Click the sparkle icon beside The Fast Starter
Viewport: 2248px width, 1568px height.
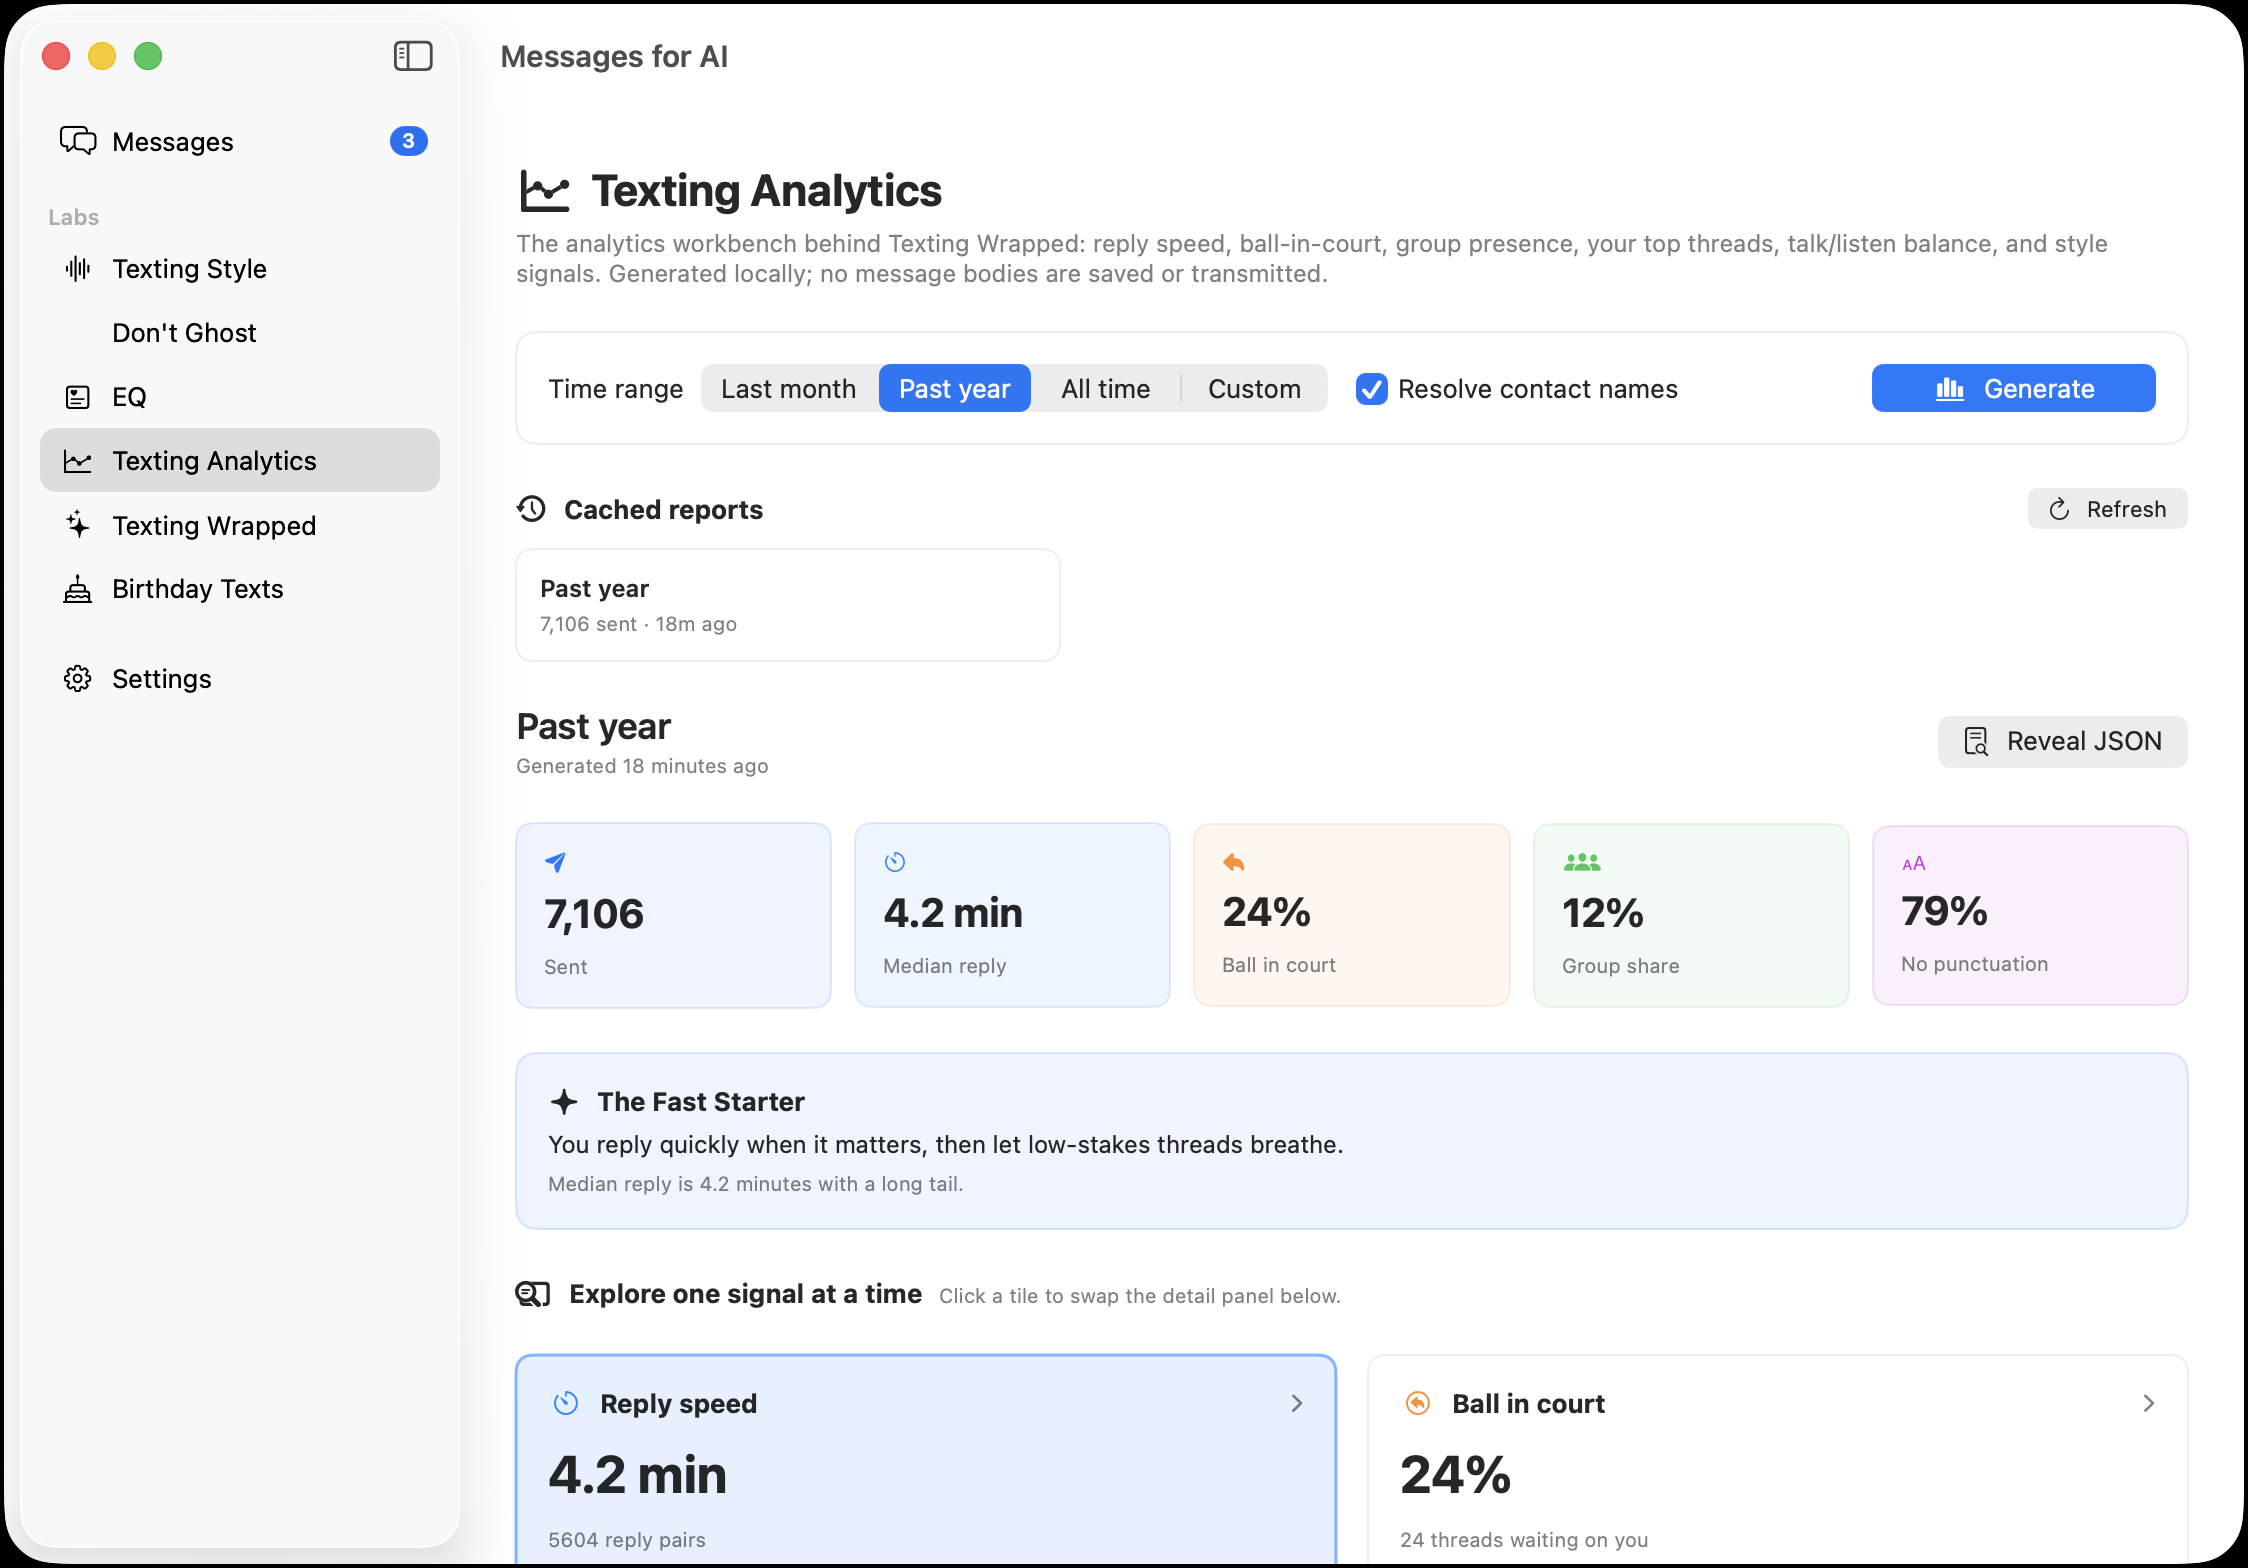[565, 1102]
